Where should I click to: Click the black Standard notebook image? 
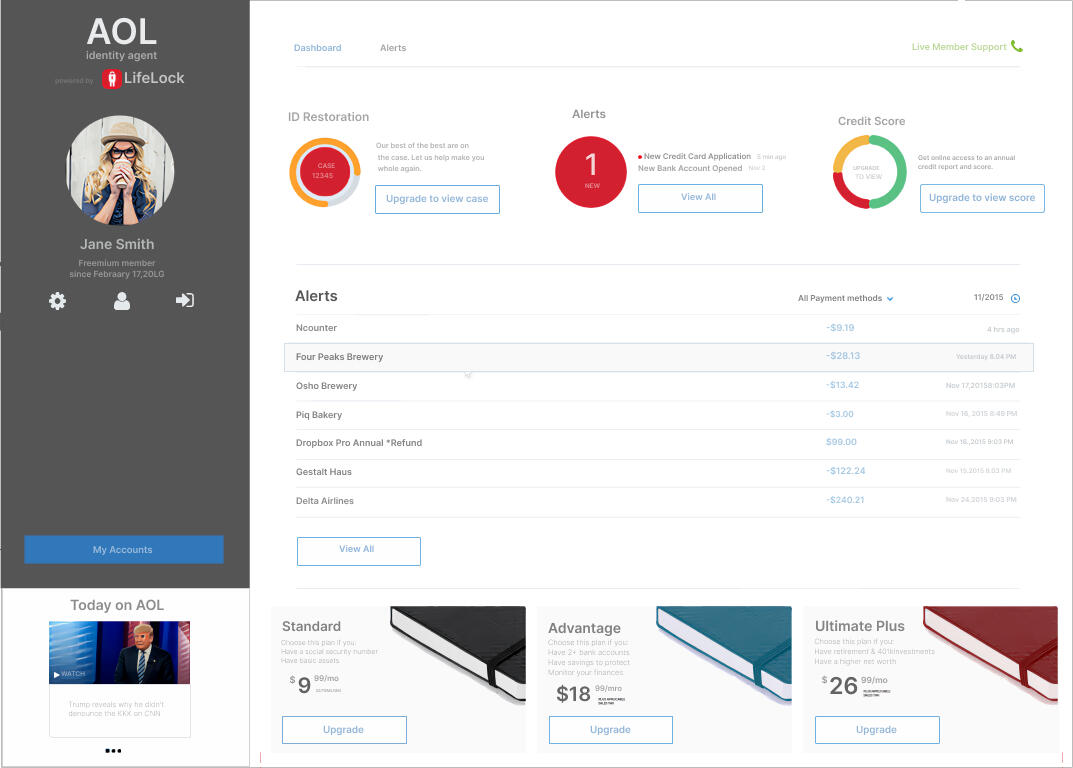[458, 654]
